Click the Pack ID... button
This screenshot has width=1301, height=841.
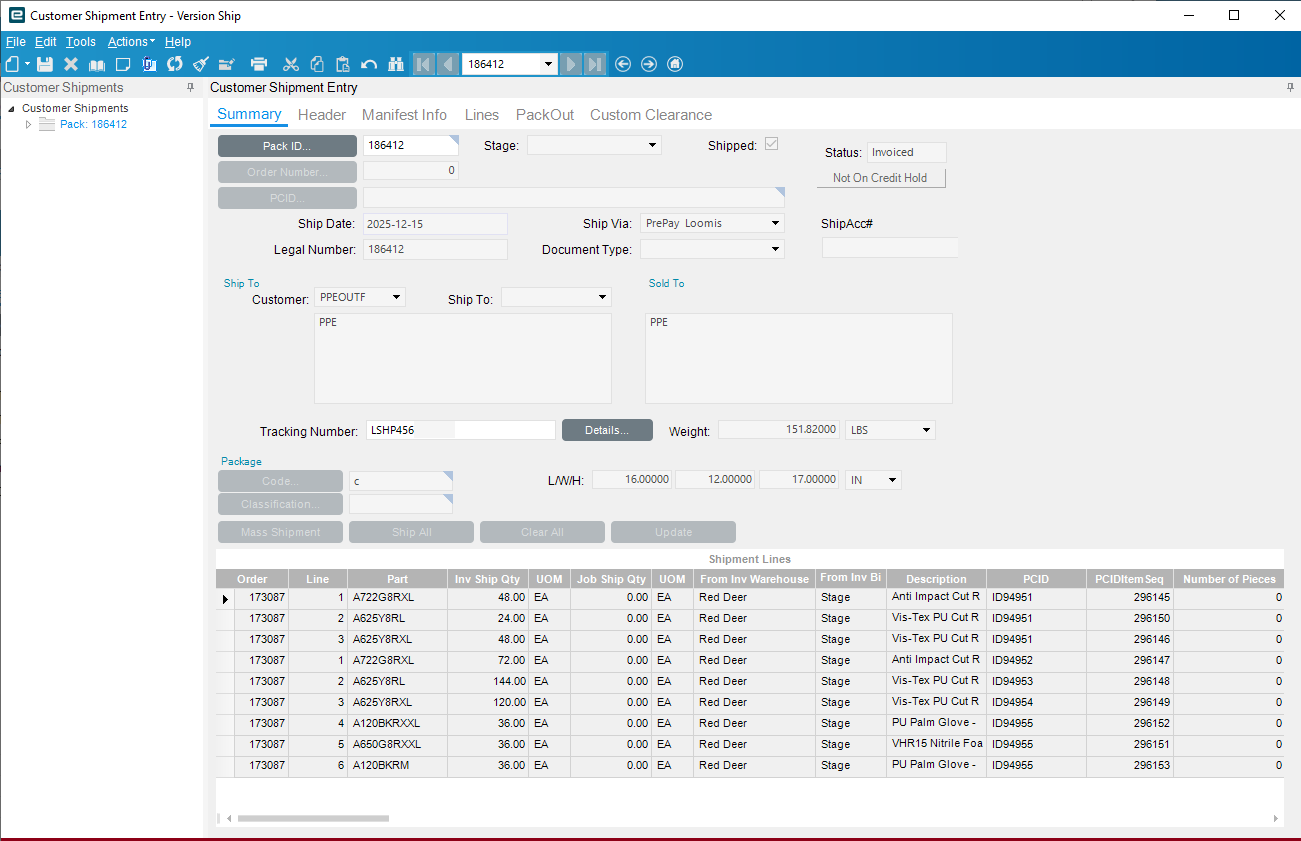point(287,146)
